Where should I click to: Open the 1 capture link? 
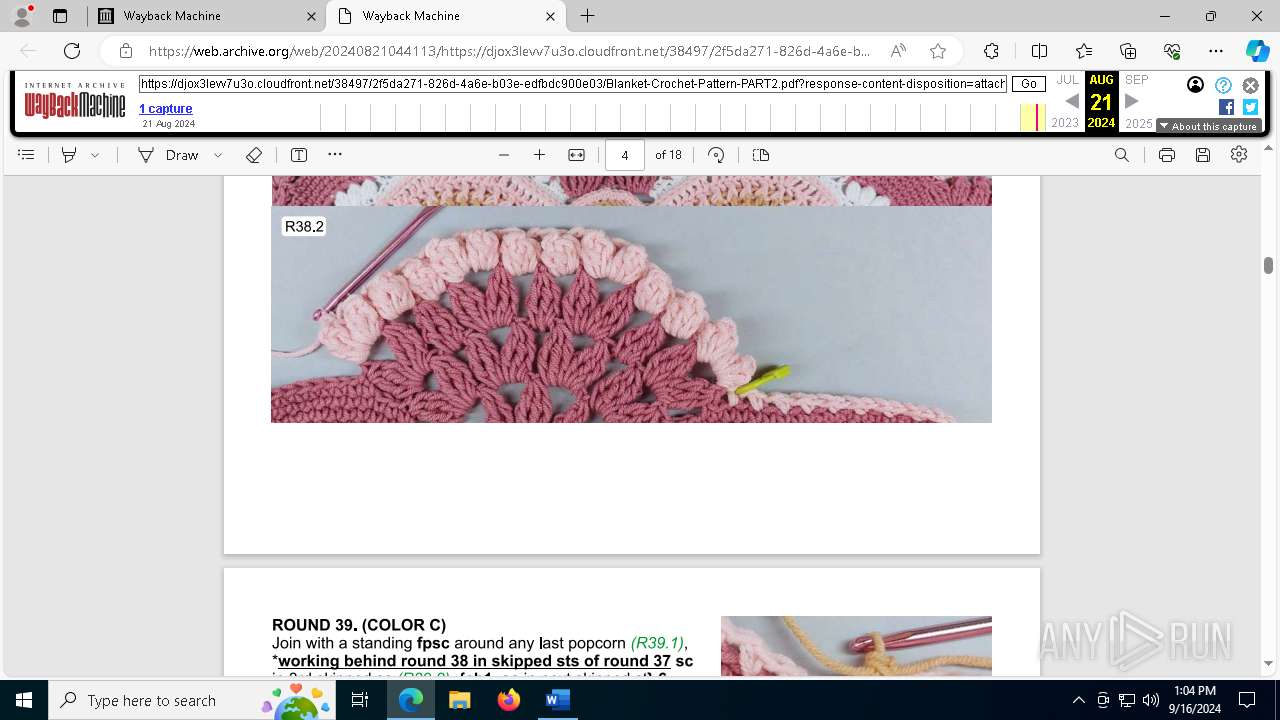click(166, 108)
